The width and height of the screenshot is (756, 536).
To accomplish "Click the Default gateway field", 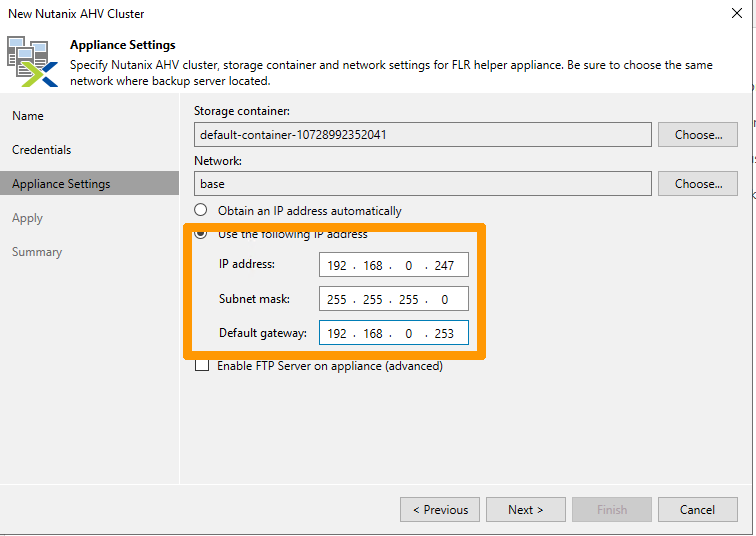I will tap(394, 333).
